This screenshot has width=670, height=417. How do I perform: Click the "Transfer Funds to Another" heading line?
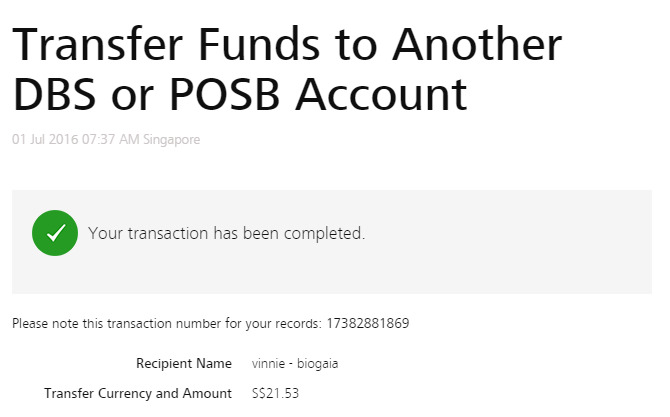point(287,44)
